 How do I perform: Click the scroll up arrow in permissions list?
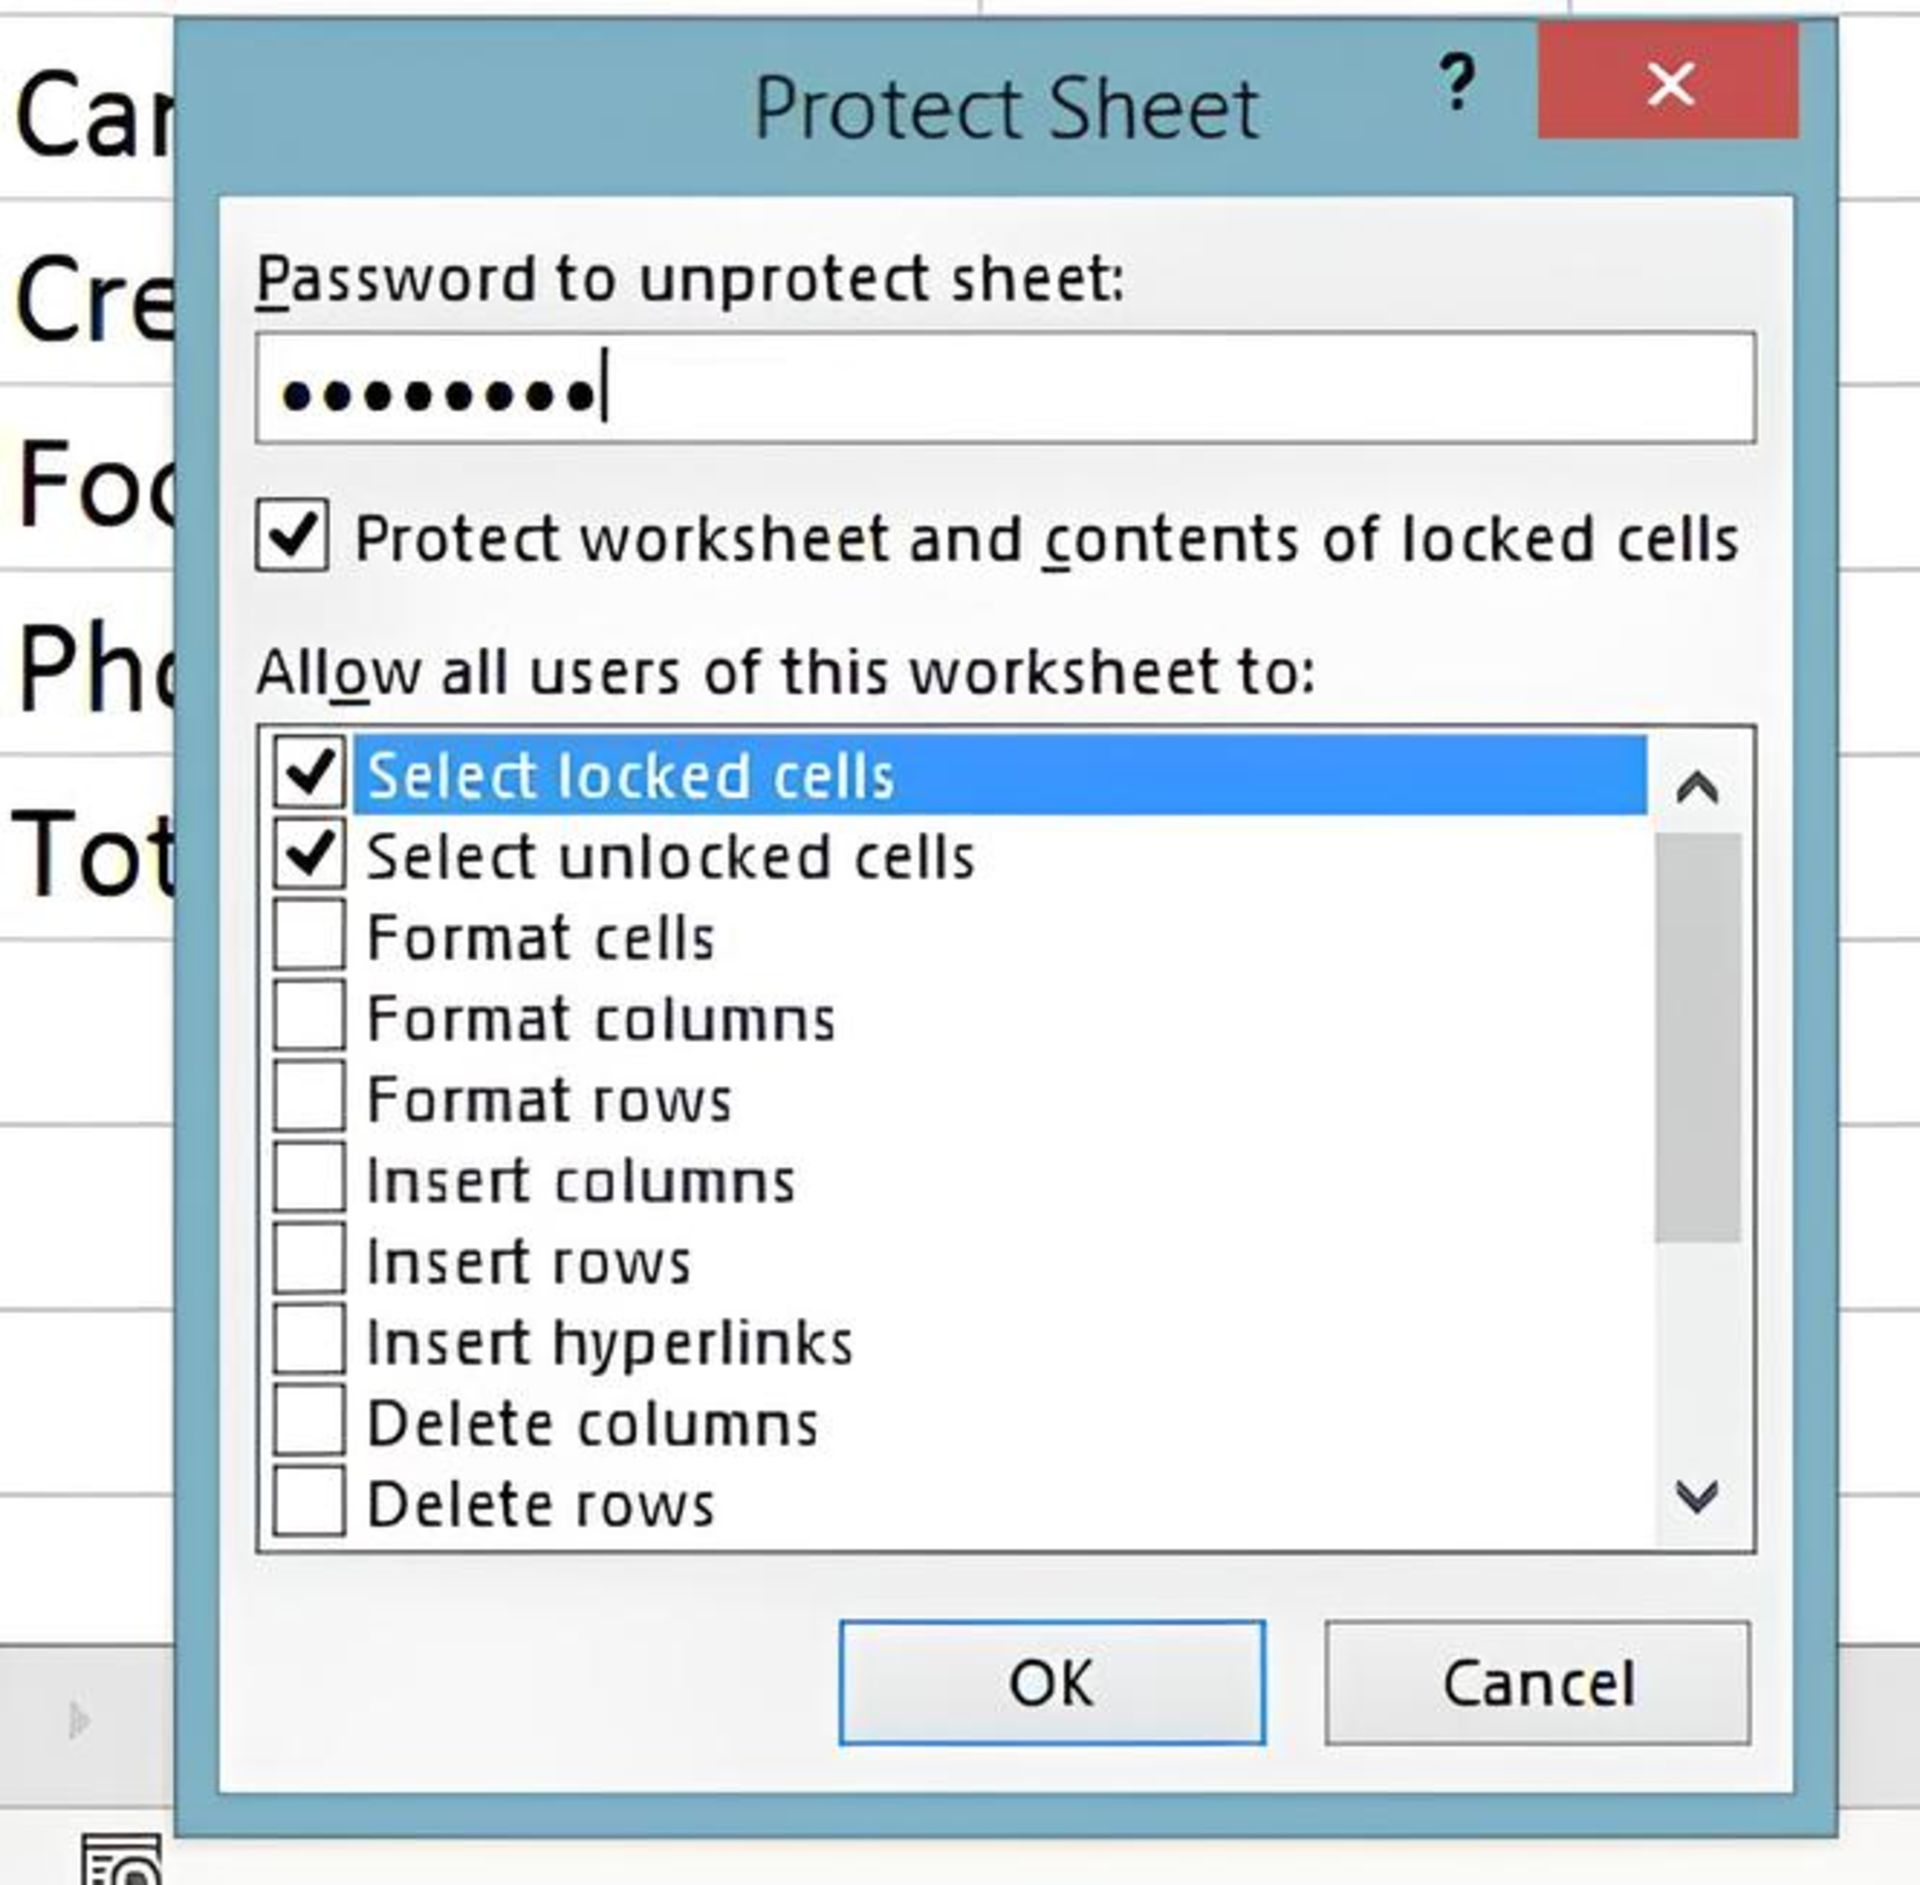point(1697,788)
